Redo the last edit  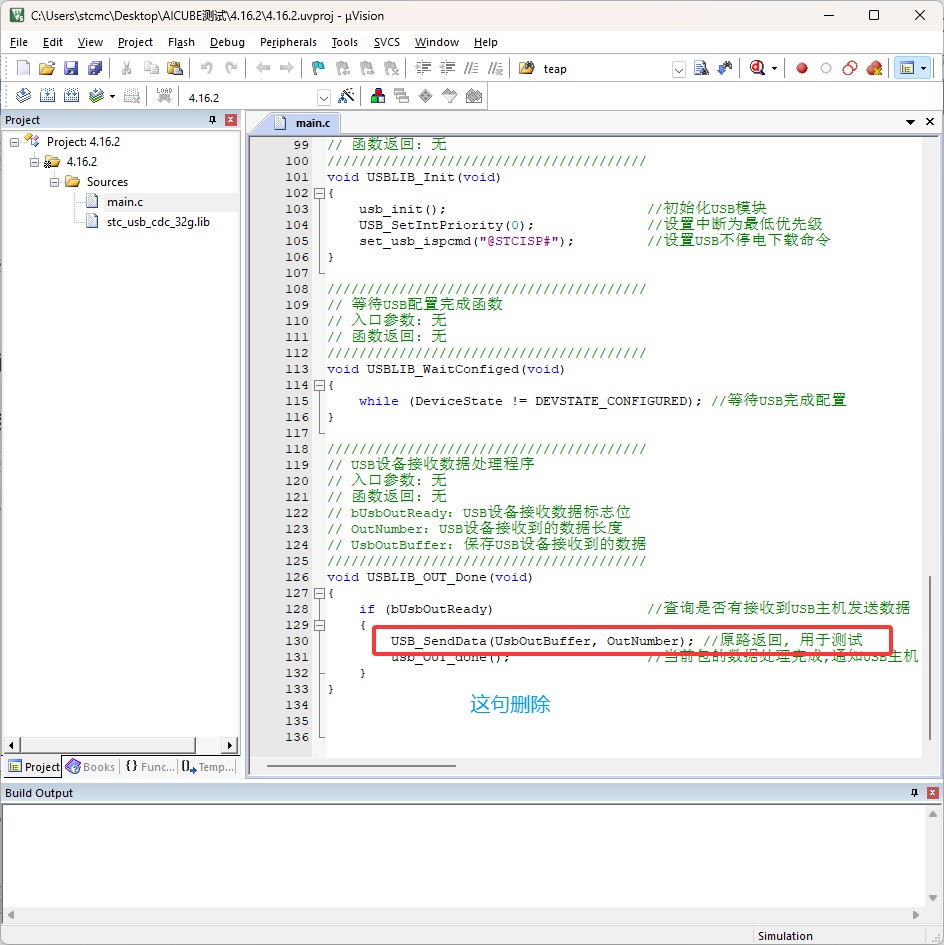(231, 68)
